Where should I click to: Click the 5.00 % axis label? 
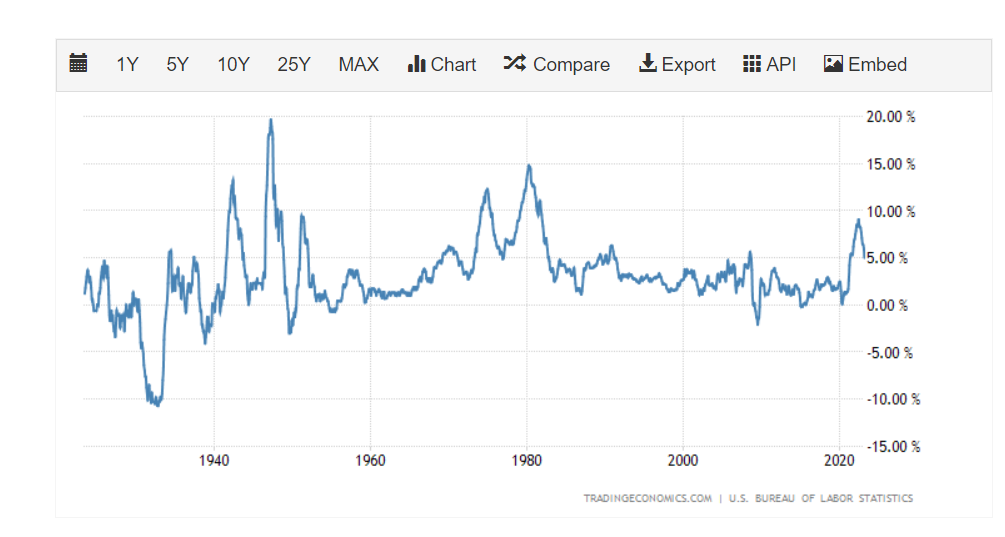pyautogui.click(x=887, y=258)
